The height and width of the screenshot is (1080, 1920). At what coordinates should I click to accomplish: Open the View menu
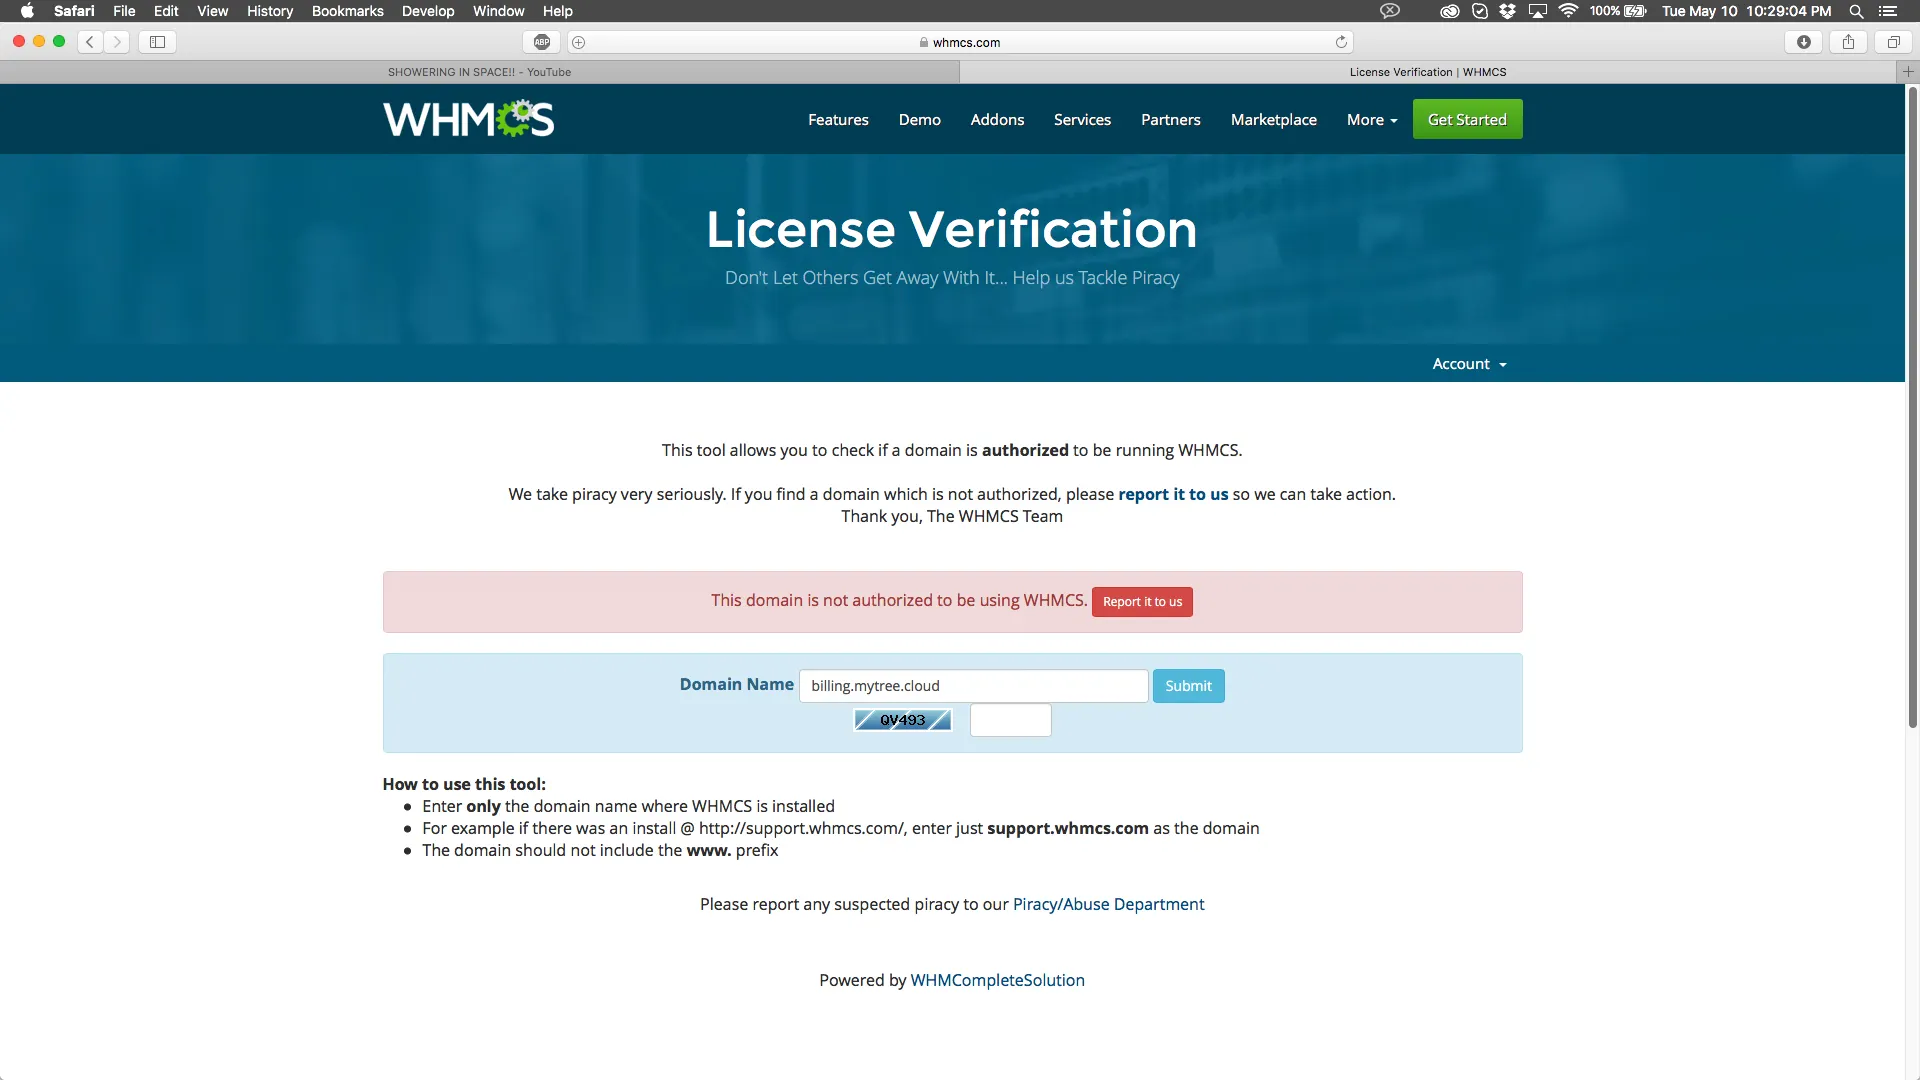click(x=213, y=11)
